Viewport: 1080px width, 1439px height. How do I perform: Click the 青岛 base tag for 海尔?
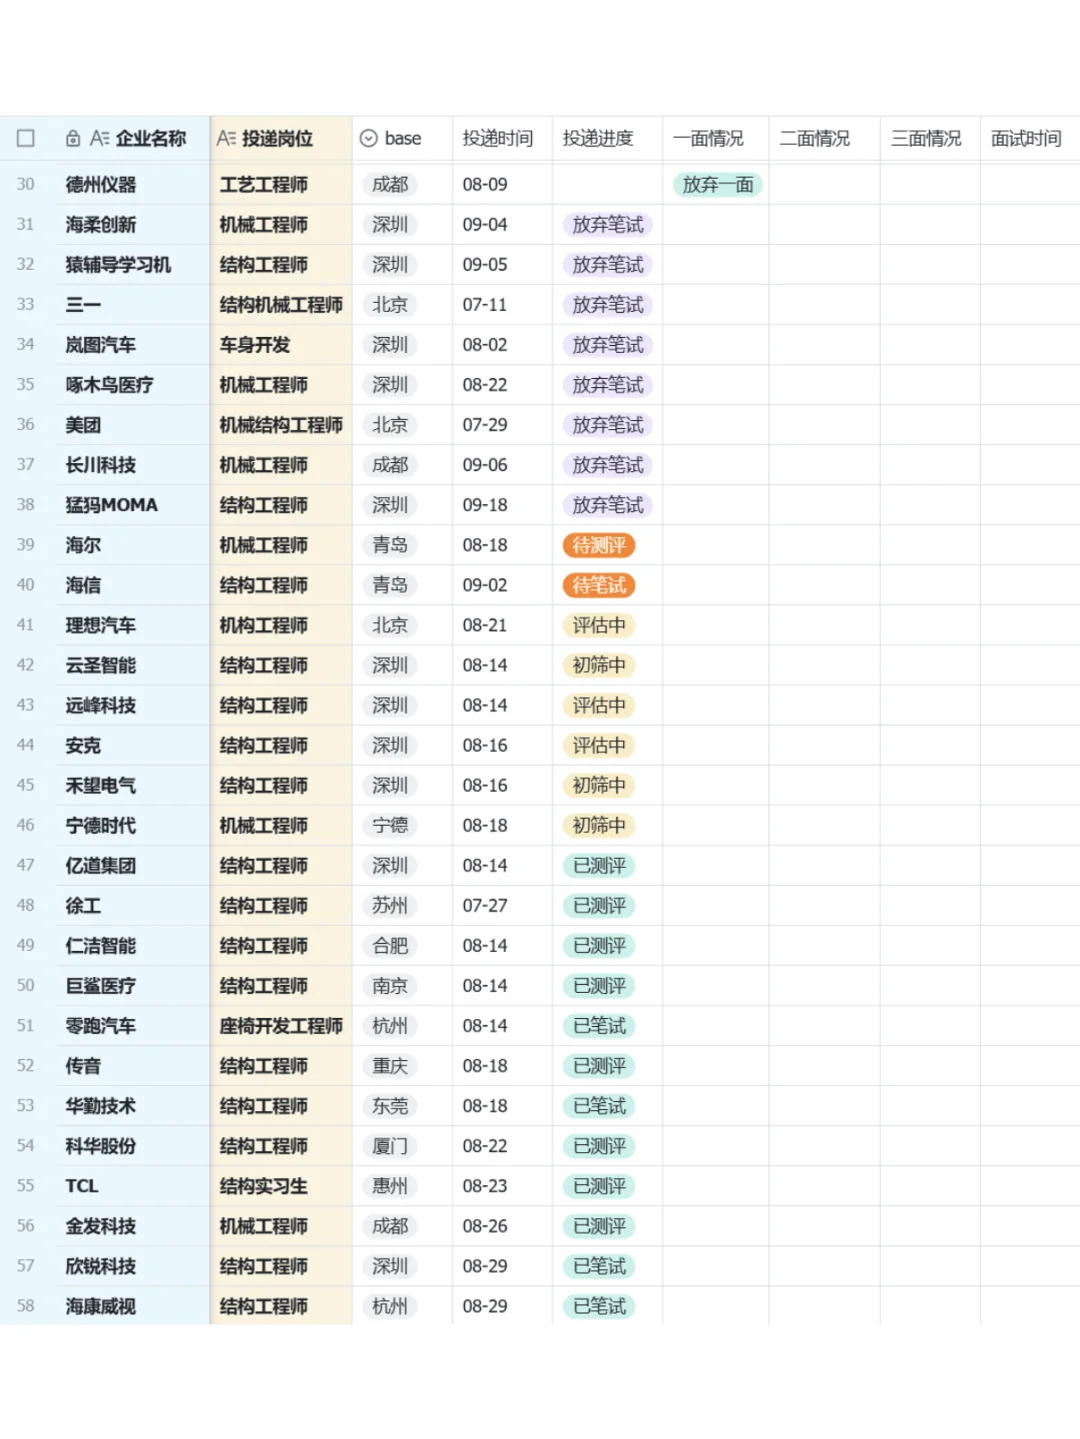(x=390, y=545)
